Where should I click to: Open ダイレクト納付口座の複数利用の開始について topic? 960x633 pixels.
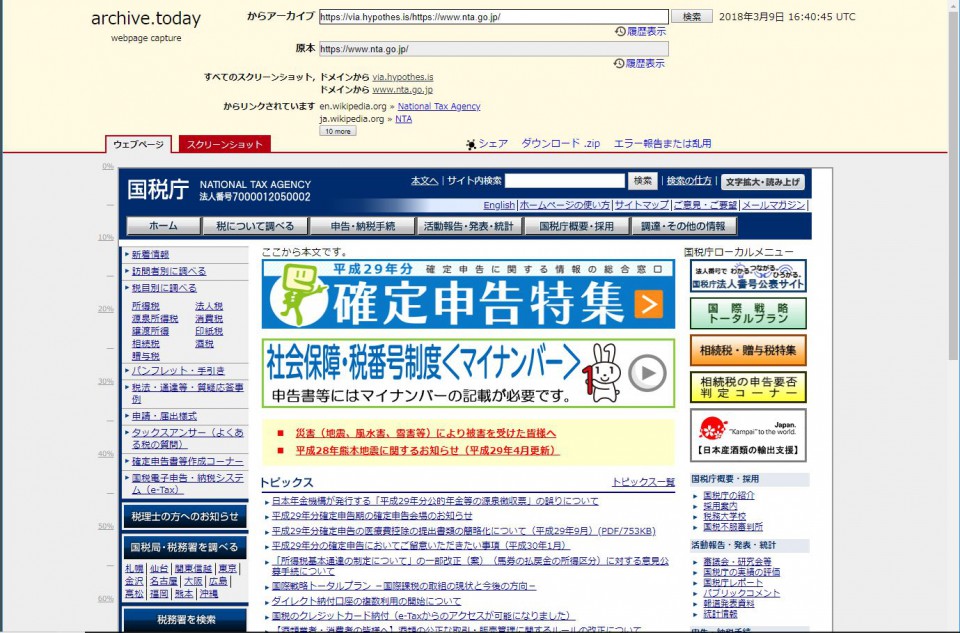pyautogui.click(x=366, y=601)
